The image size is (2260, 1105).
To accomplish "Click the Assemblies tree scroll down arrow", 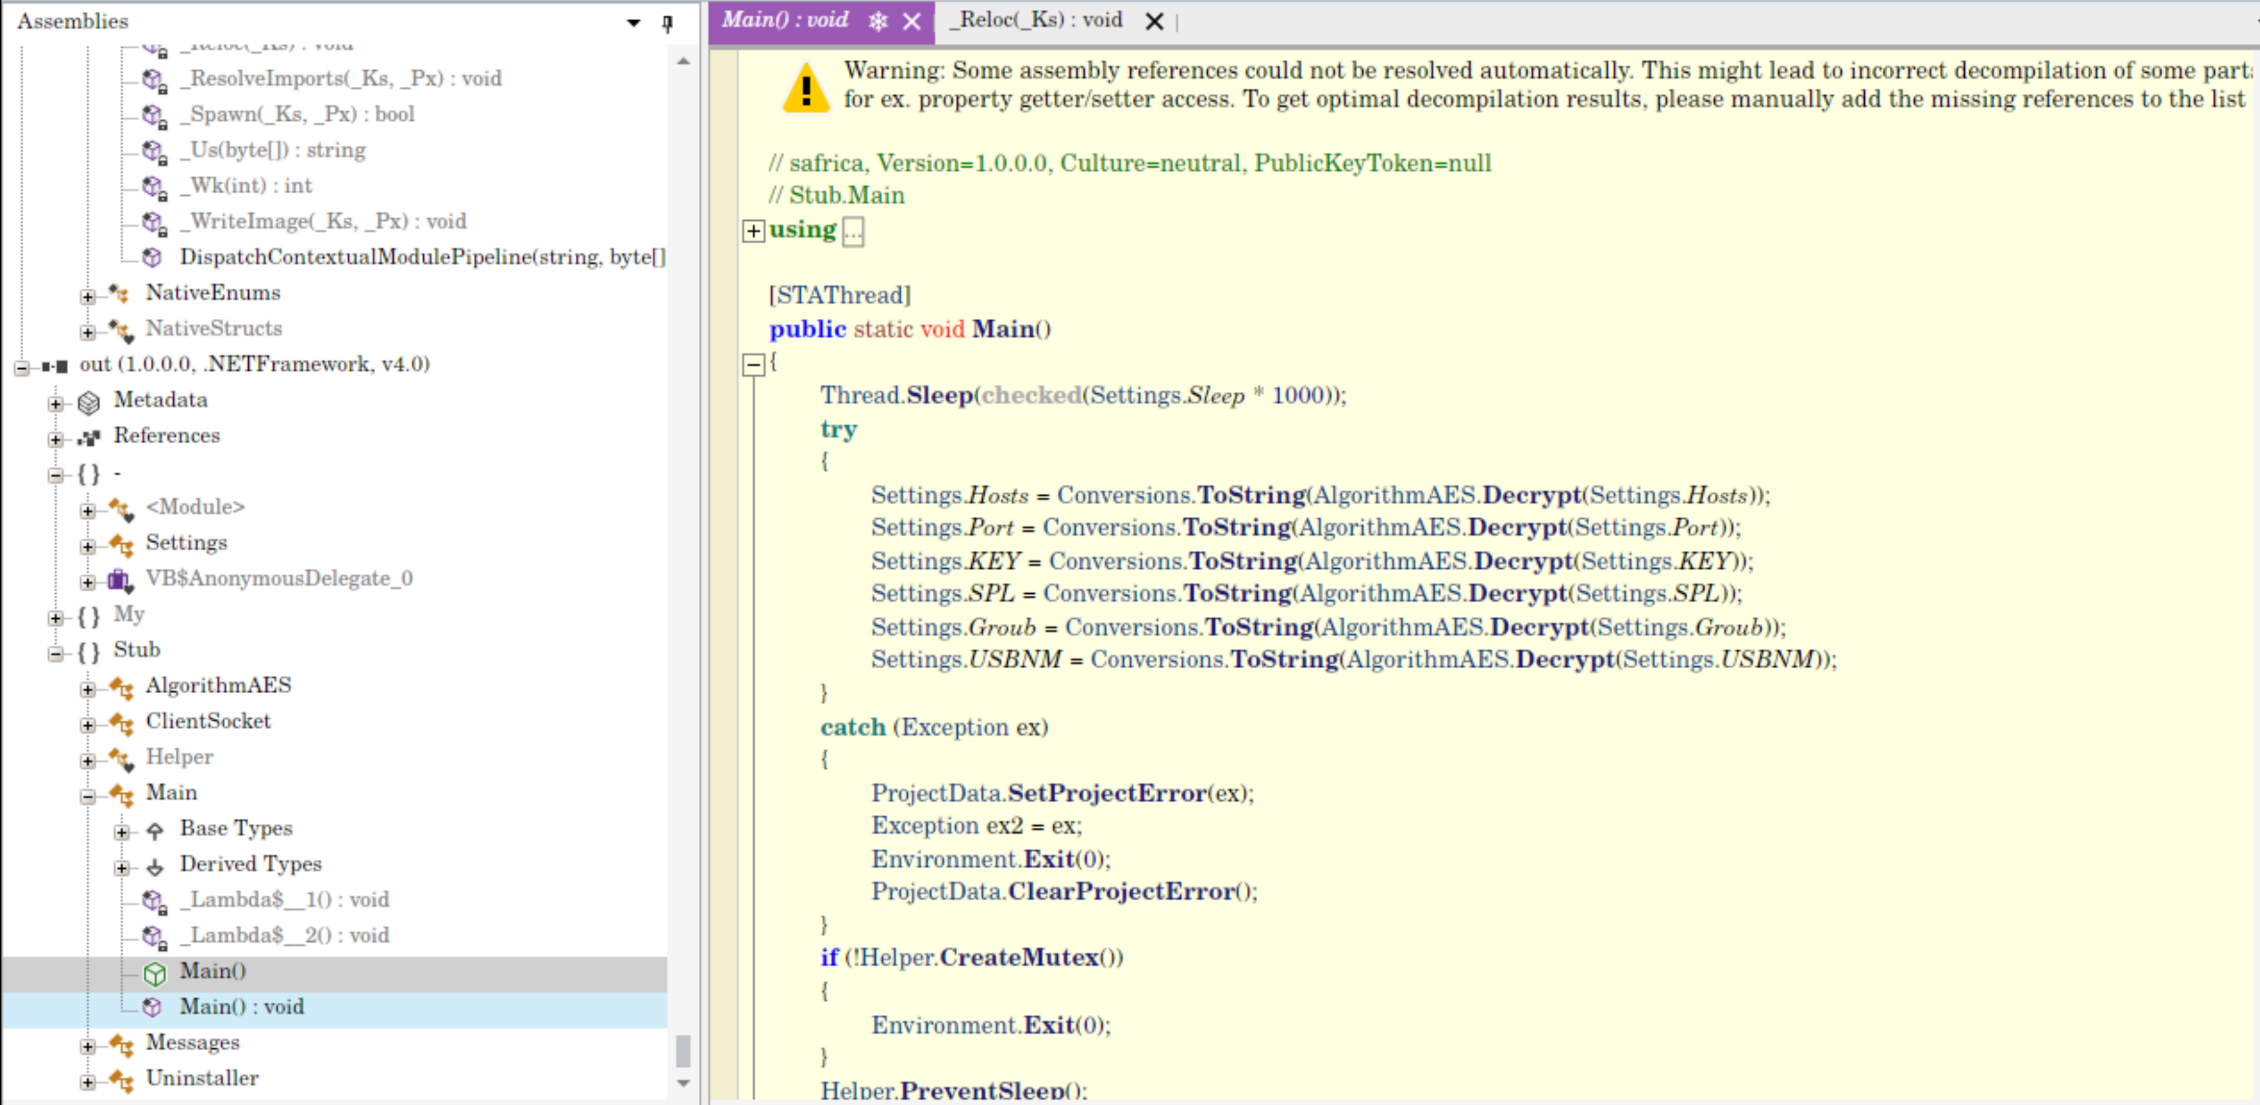I will click(x=684, y=1083).
